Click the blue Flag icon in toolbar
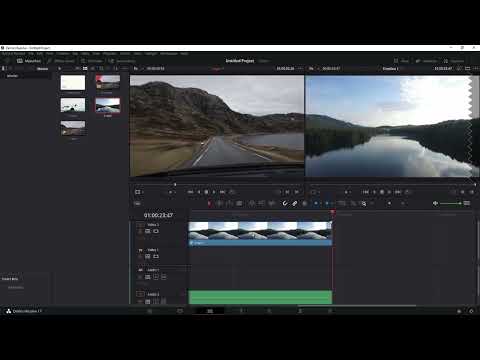480x360 pixels. (x=316, y=203)
